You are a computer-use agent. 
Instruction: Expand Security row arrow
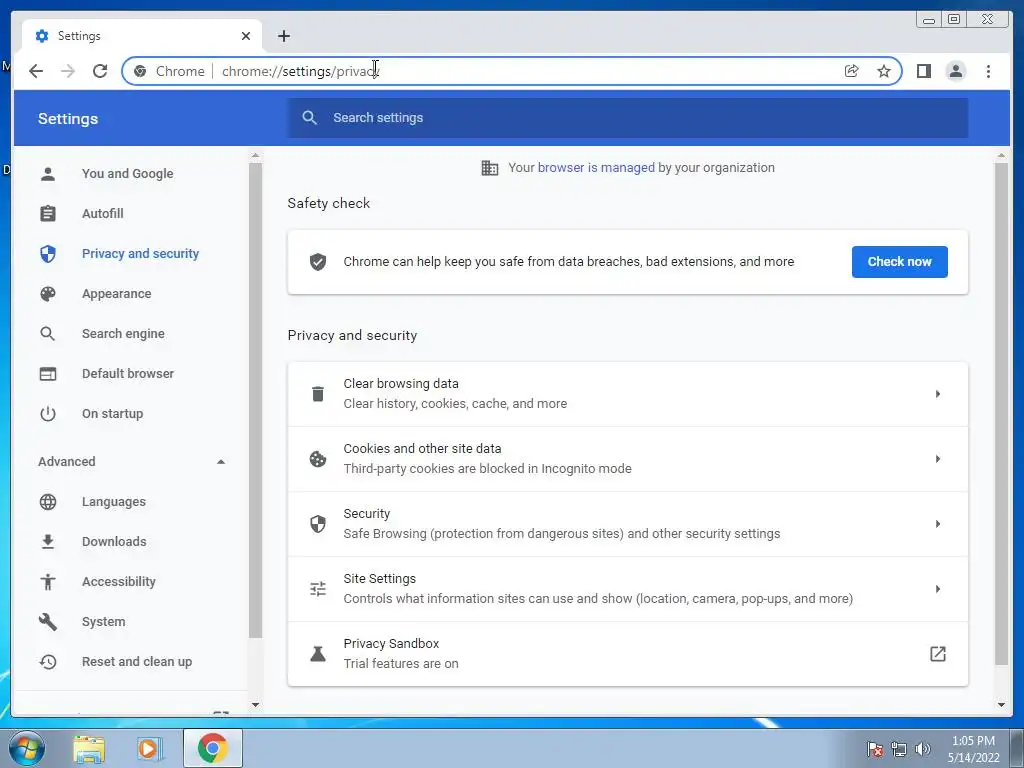point(938,524)
